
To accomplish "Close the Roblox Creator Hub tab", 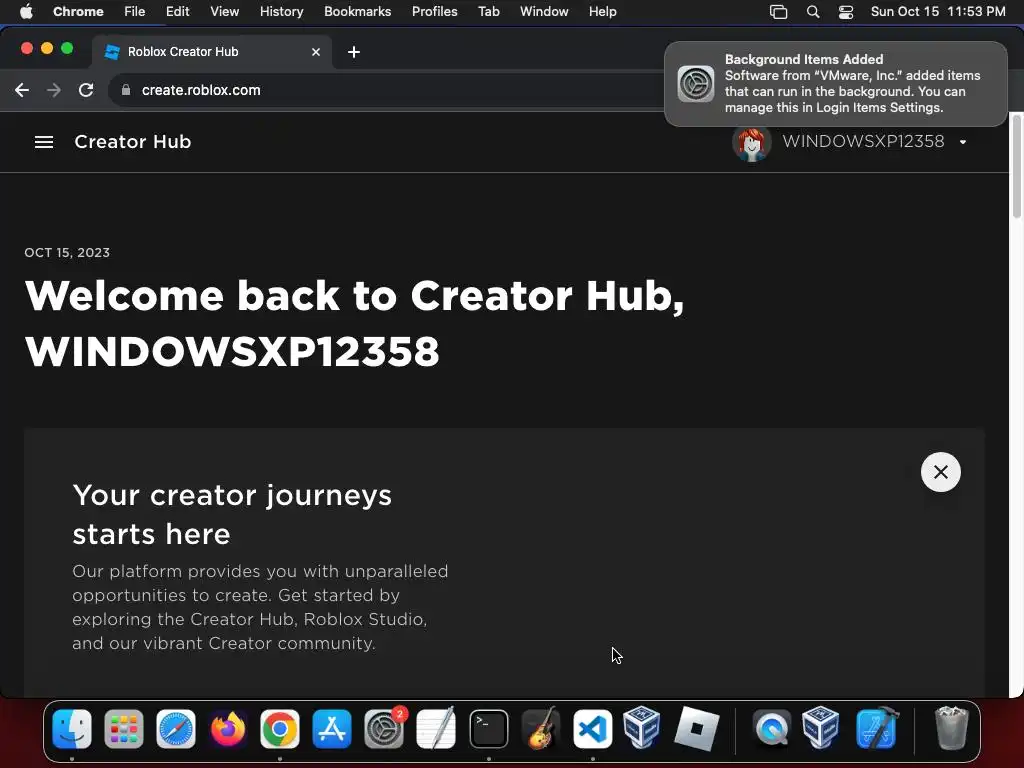I will click(316, 52).
